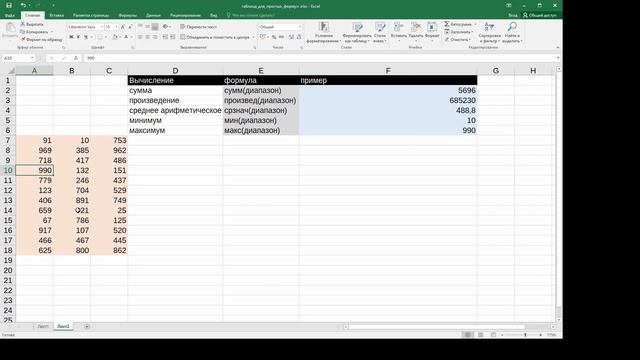Screen dimensions: 640x360
Task: Switch to the Insert ribbon tab
Action: pyautogui.click(x=56, y=15)
